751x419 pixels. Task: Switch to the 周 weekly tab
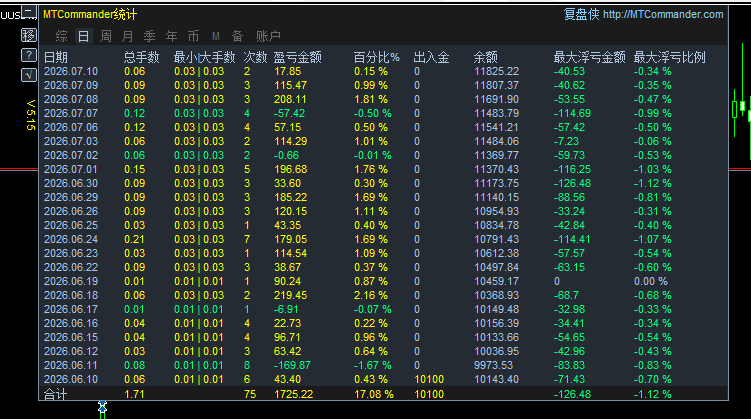coord(106,36)
